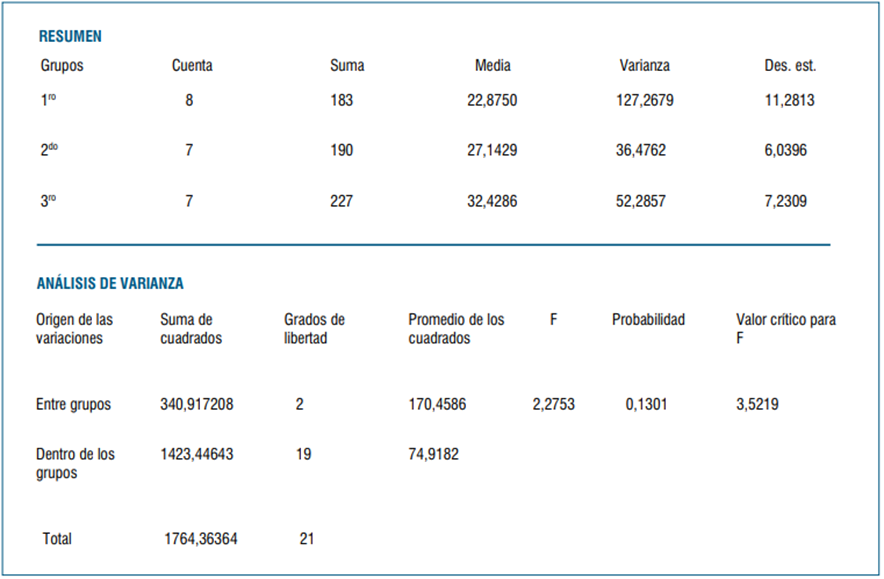The image size is (884, 579).
Task: Click the F value 2,2753
Action: coord(554,405)
